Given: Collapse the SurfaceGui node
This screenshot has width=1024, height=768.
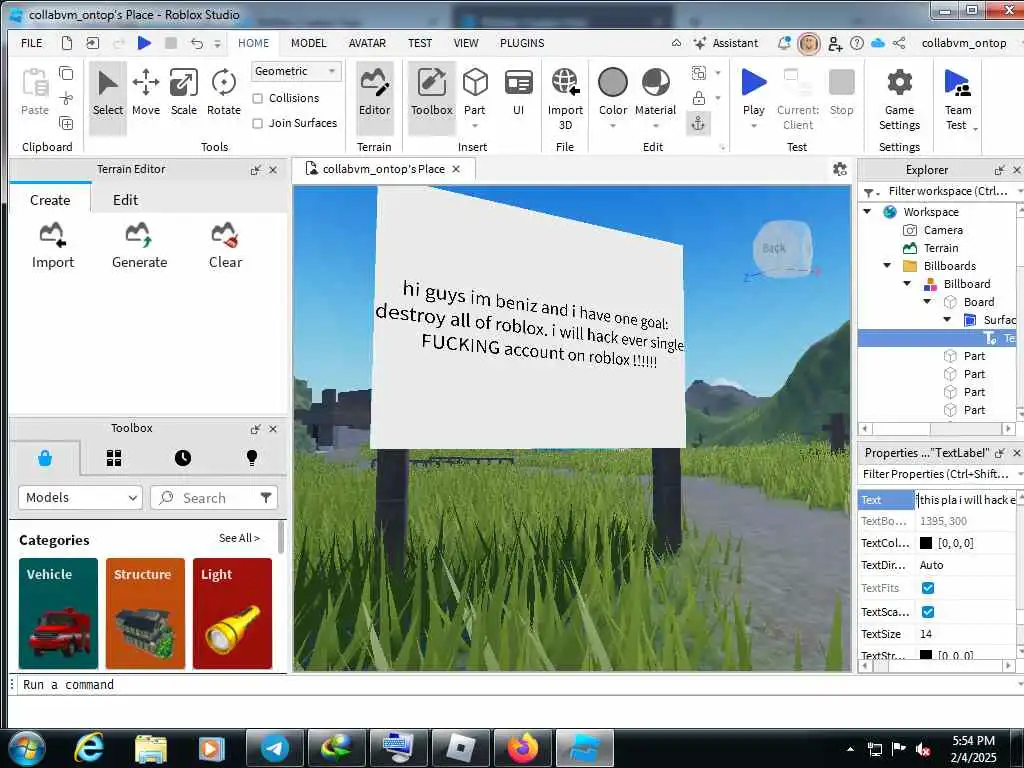Looking at the screenshot, I should click(947, 319).
